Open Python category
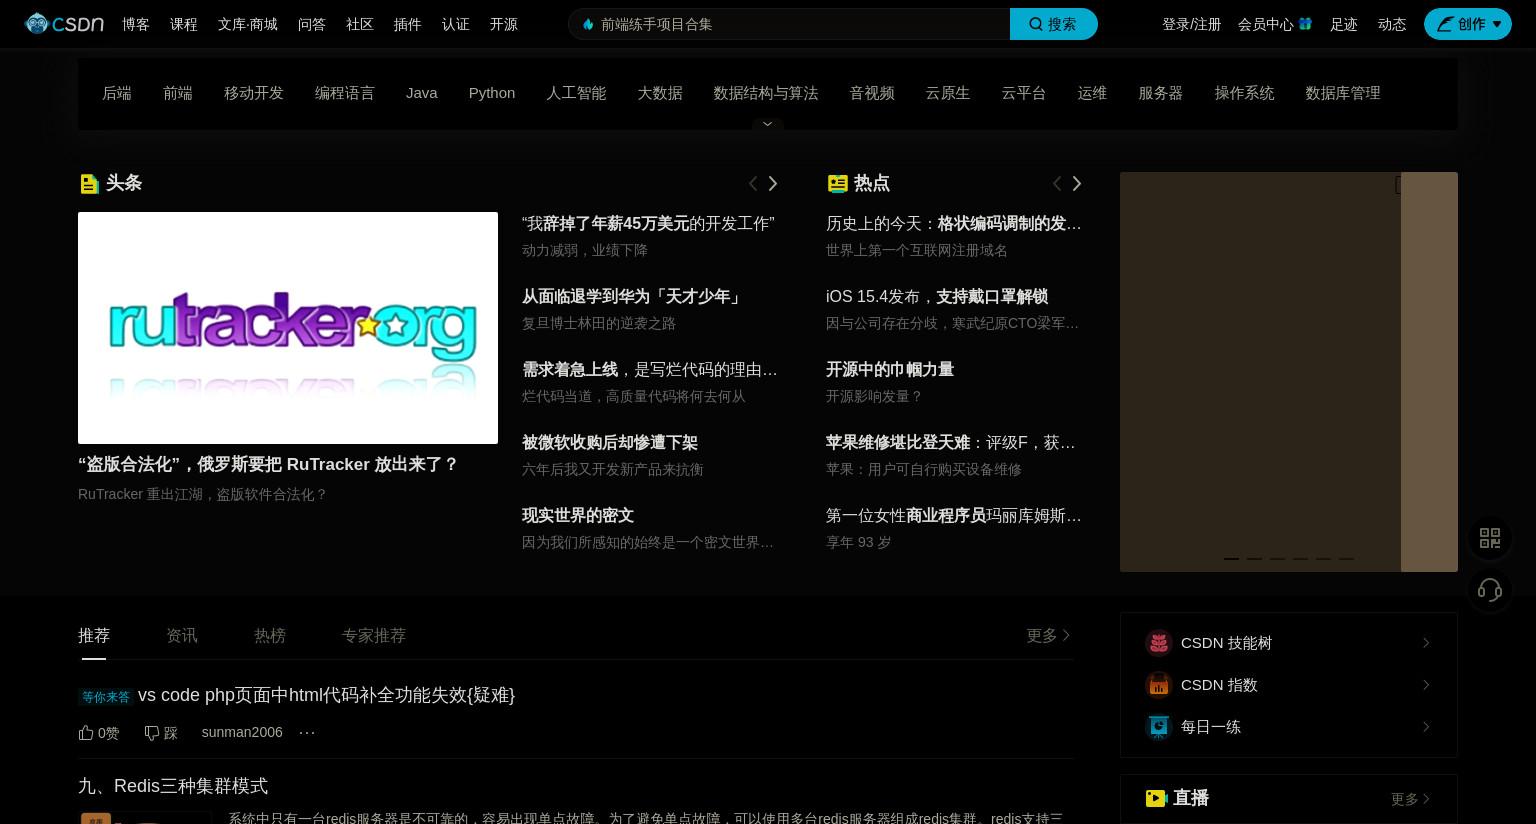This screenshot has width=1536, height=824. click(492, 93)
